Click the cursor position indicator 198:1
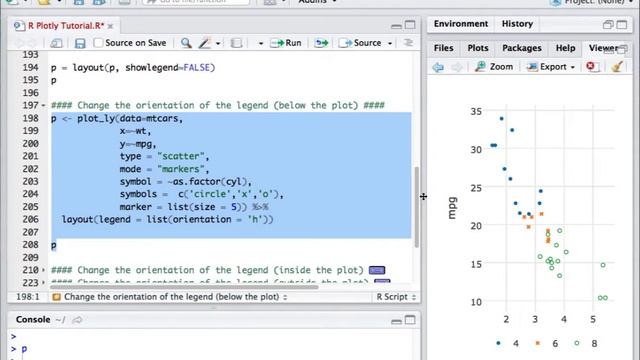The width and height of the screenshot is (640, 360). 28,297
